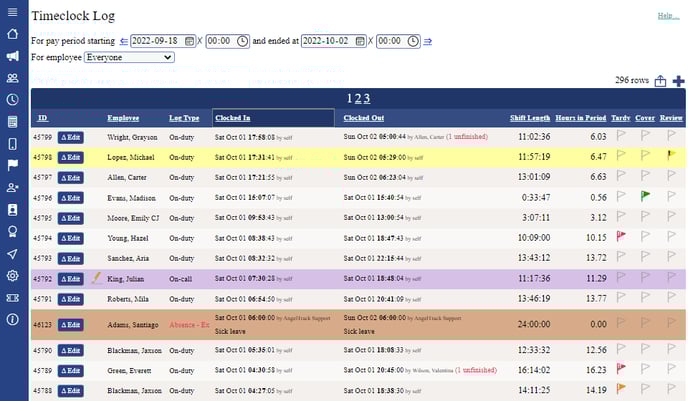Image resolution: width=688 pixels, height=401 pixels.
Task: Edit entry 45799 for Wright, Grayson
Action: coord(71,137)
